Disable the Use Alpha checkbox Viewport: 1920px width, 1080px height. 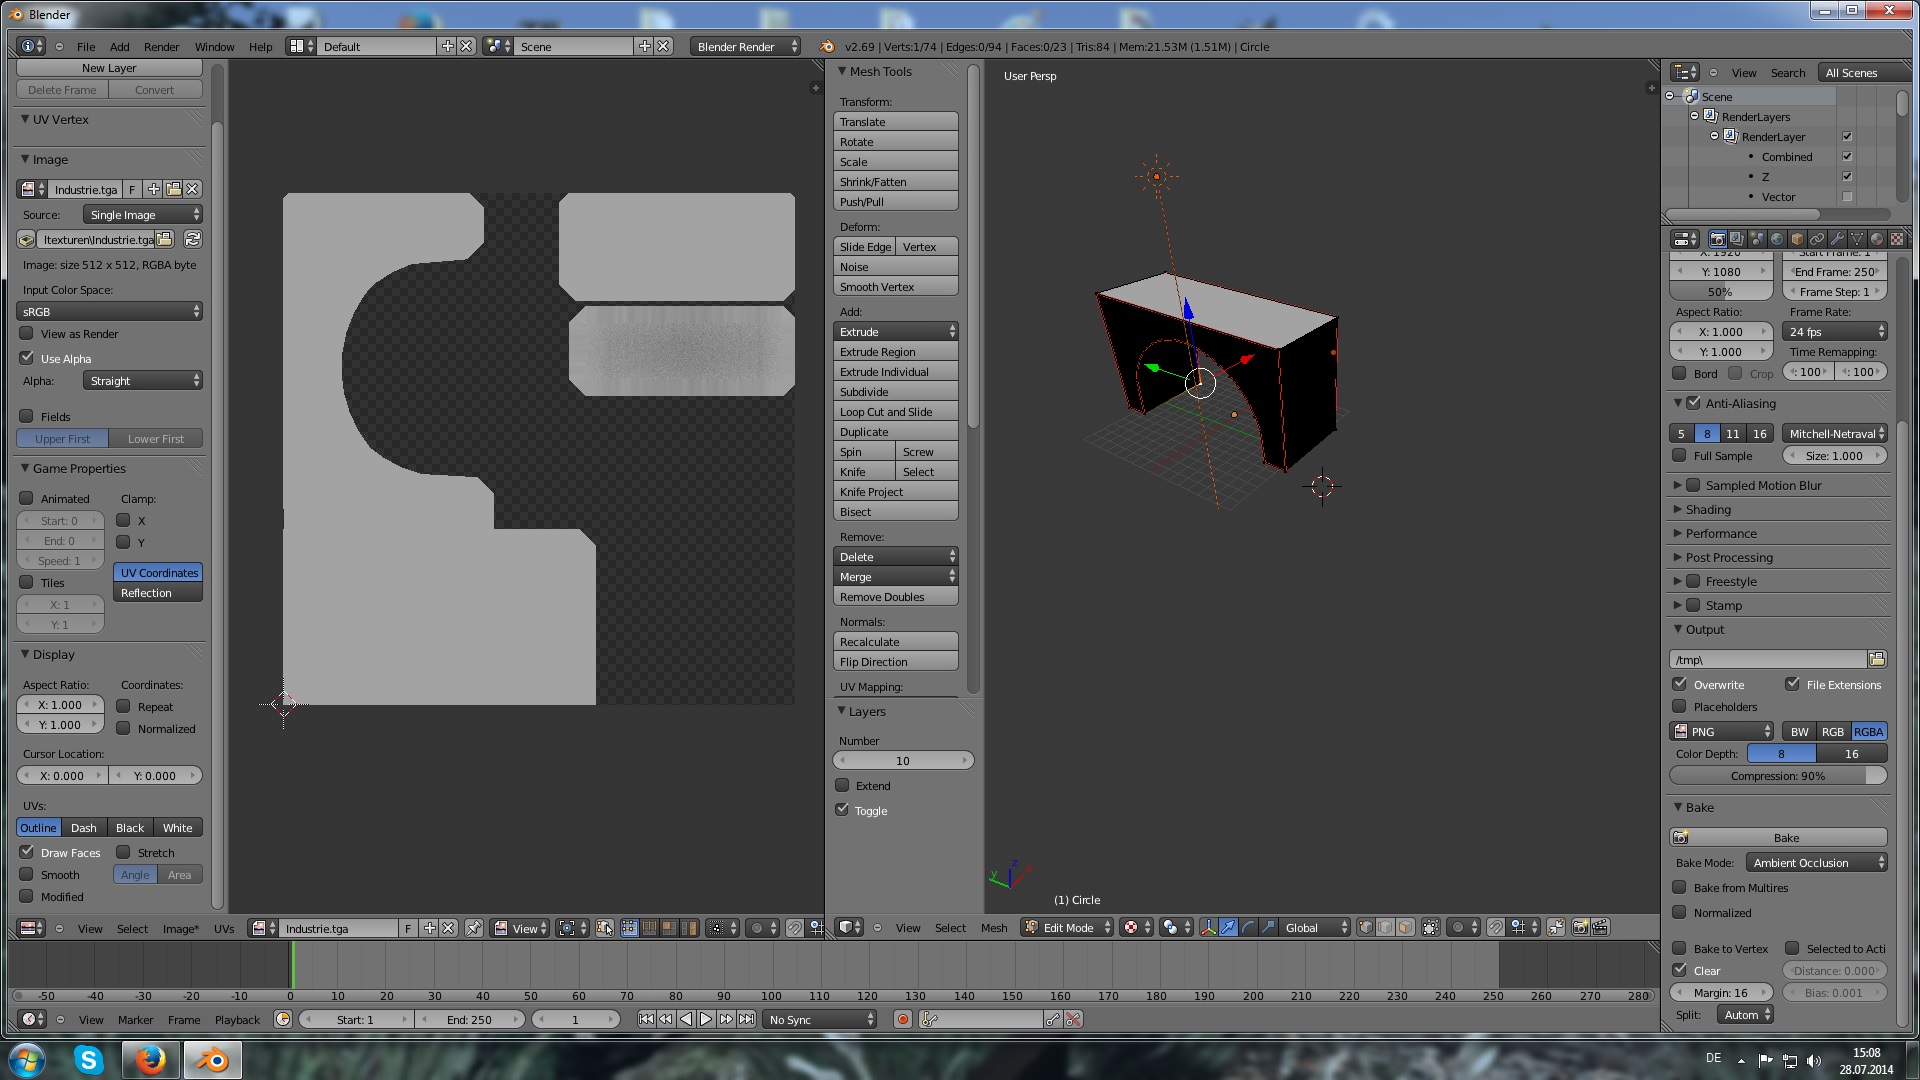coord(27,358)
